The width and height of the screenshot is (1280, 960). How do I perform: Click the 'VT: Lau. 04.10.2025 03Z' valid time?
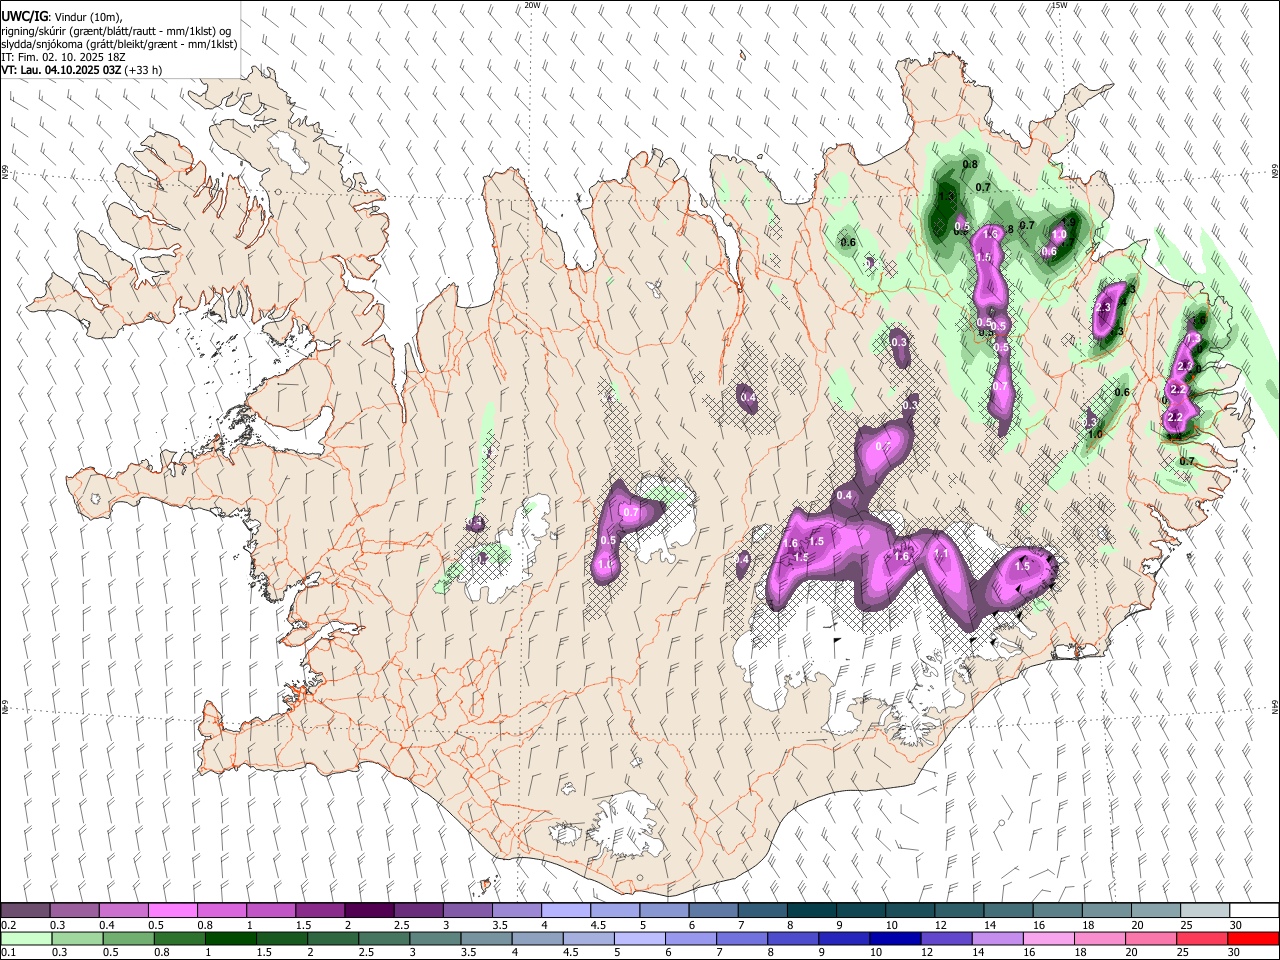62,70
